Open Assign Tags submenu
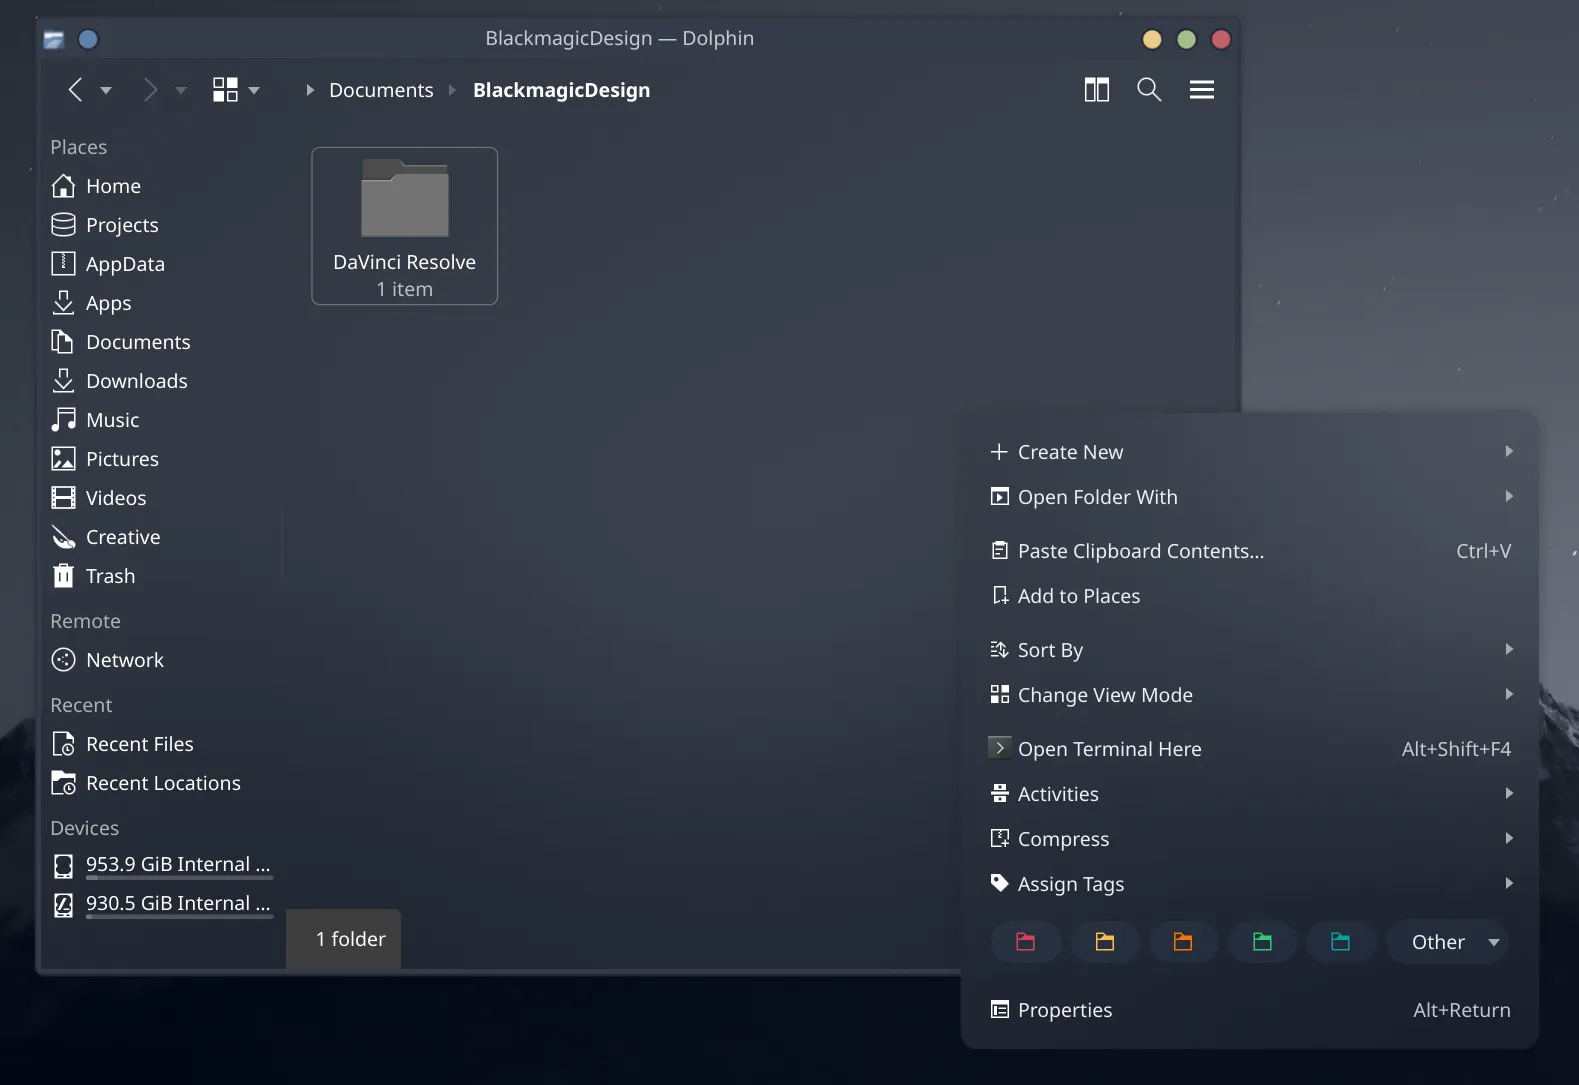 (1250, 884)
